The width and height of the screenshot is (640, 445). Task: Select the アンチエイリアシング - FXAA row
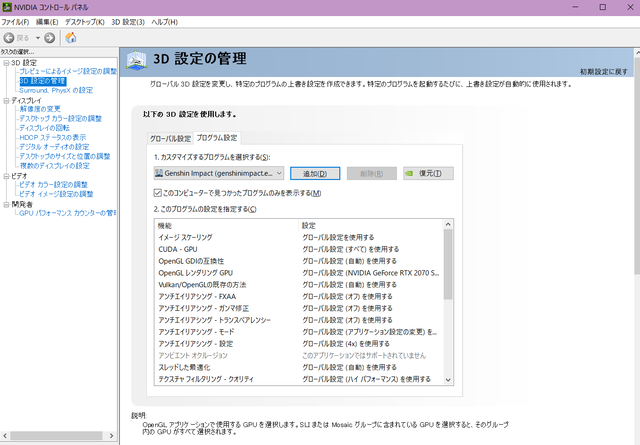[x=299, y=296]
